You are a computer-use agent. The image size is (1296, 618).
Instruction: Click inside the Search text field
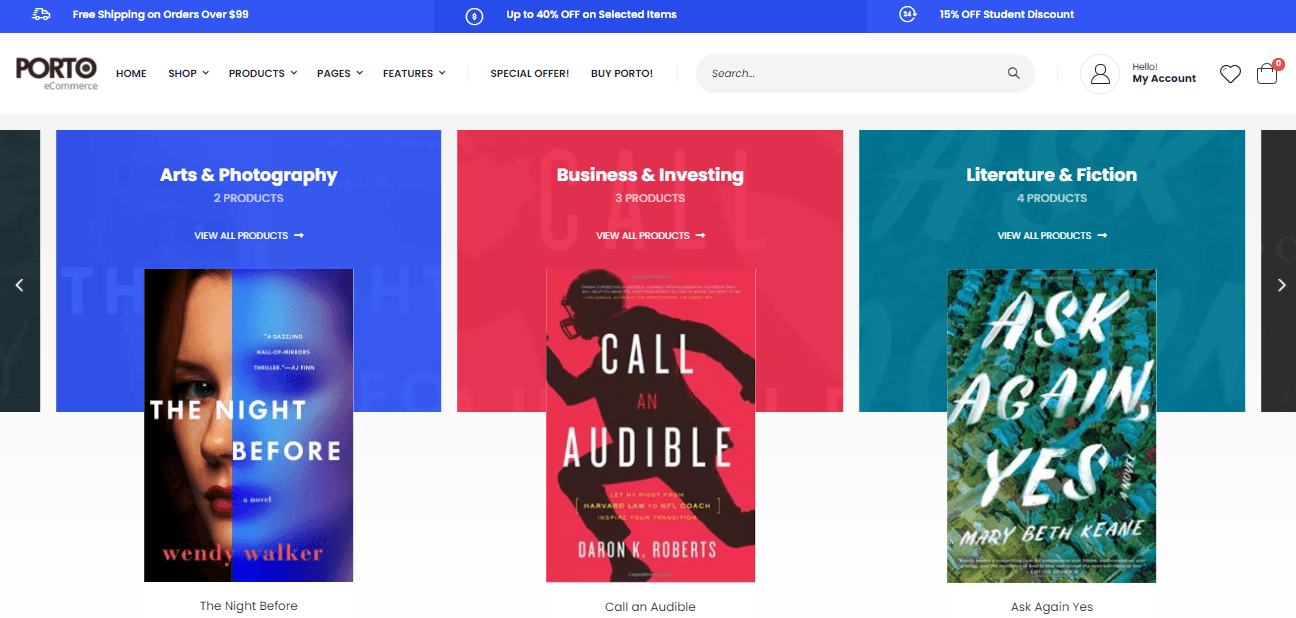point(850,73)
